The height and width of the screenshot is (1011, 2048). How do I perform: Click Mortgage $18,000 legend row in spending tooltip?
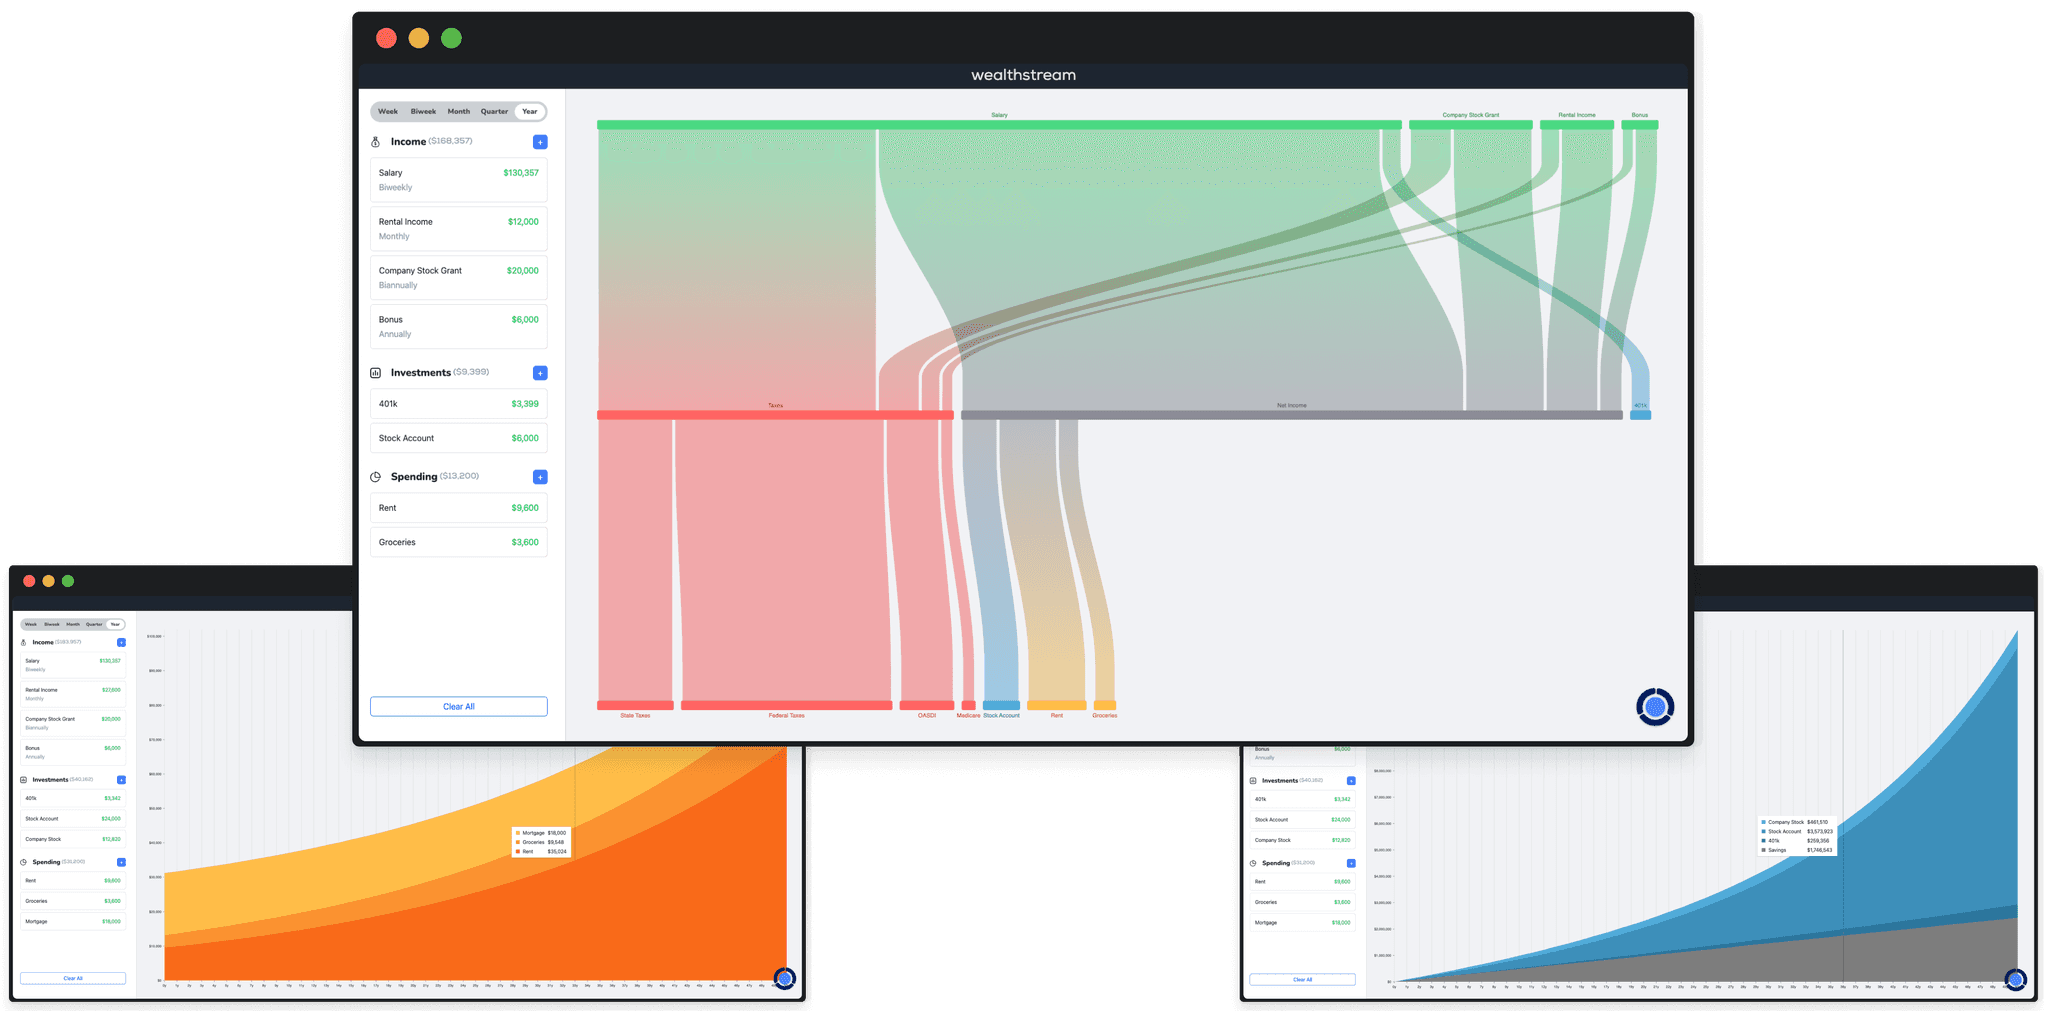541,833
